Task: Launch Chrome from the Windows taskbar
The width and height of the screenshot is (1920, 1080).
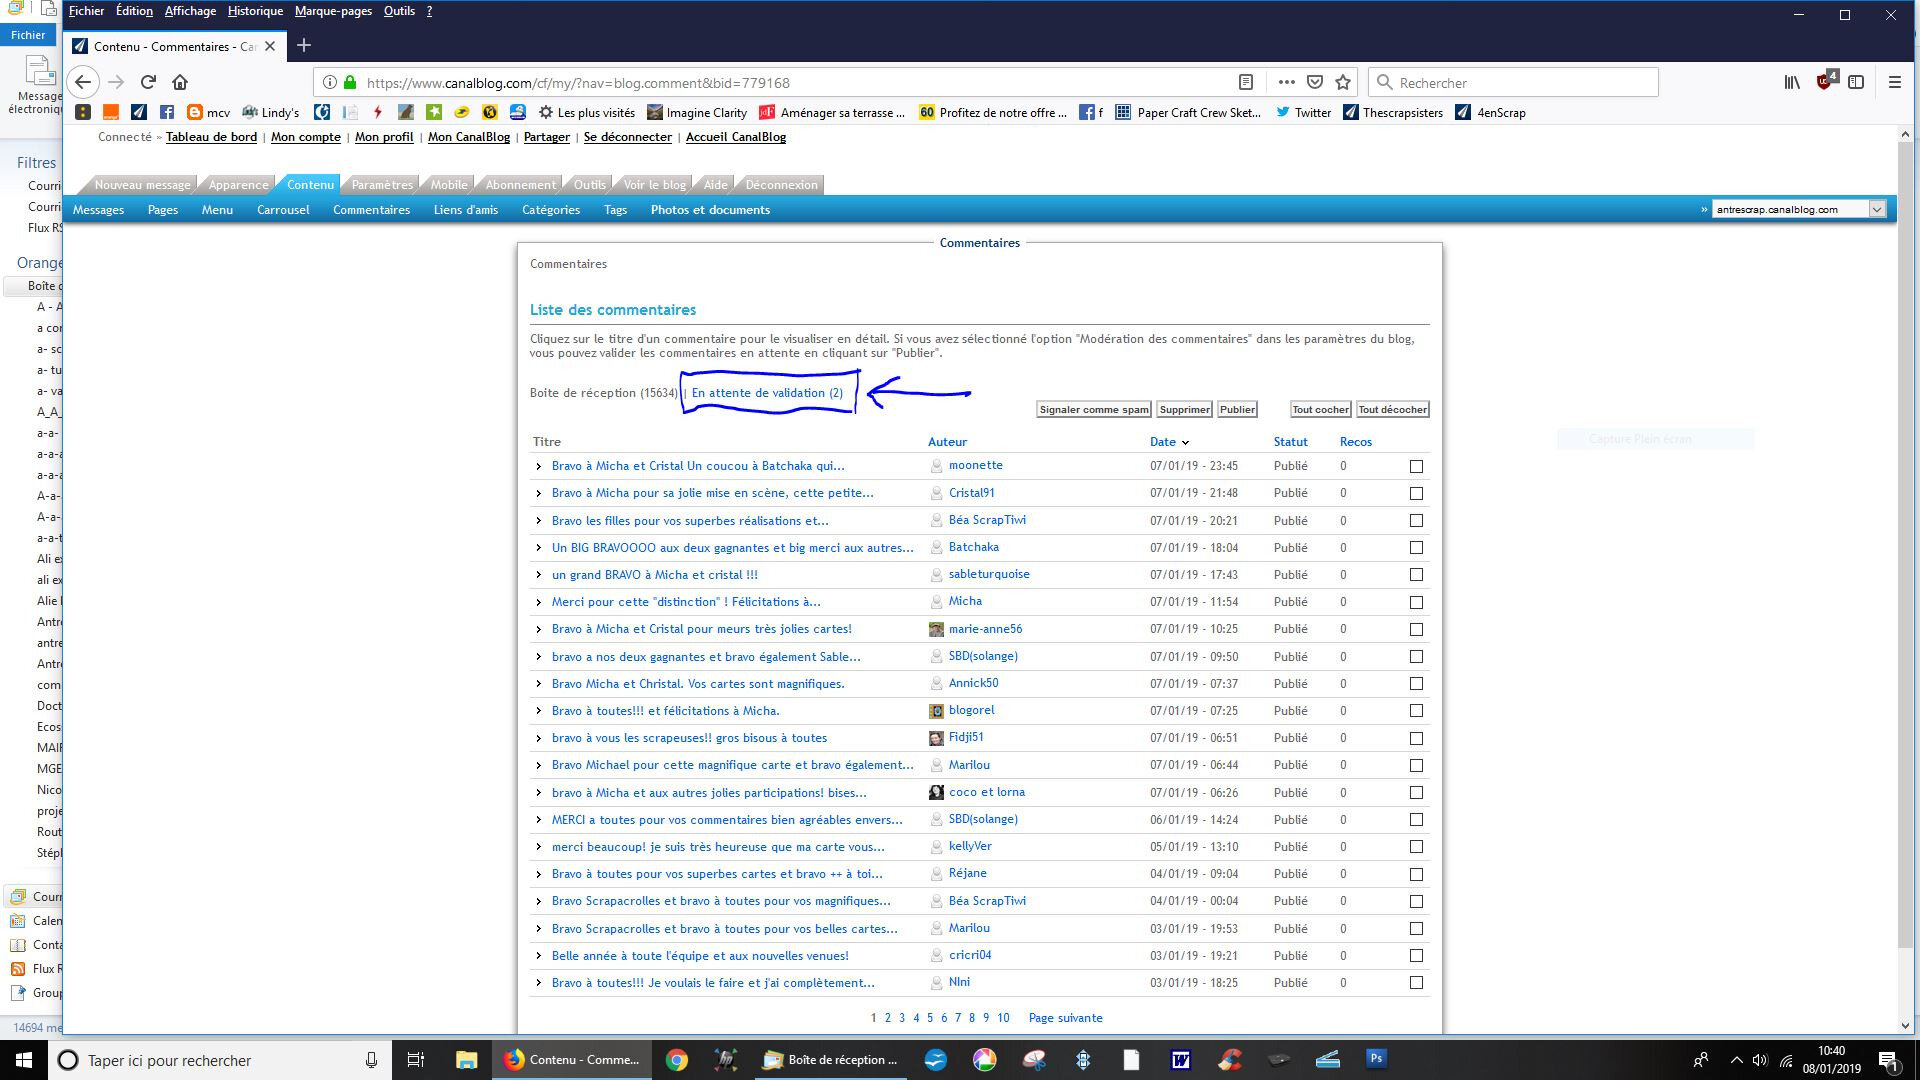Action: tap(677, 1060)
